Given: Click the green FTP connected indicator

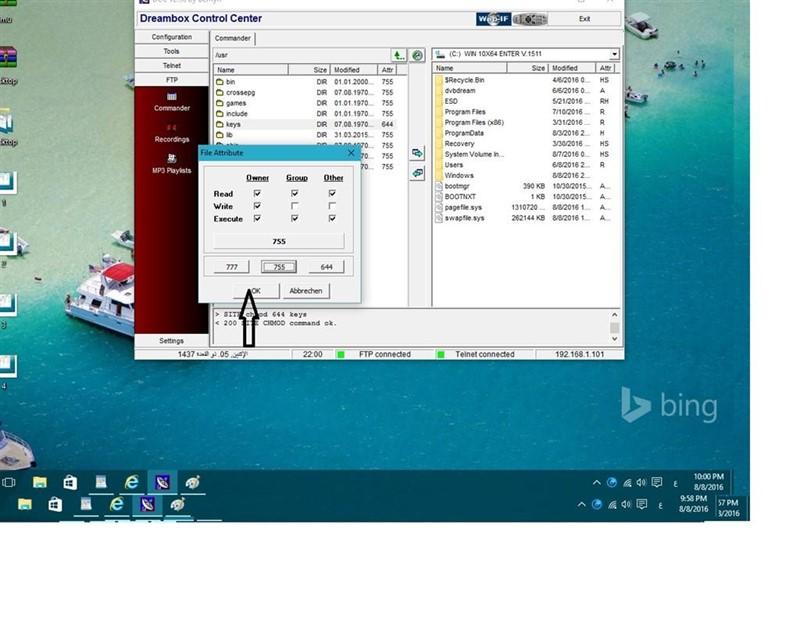Looking at the screenshot, I should [341, 354].
